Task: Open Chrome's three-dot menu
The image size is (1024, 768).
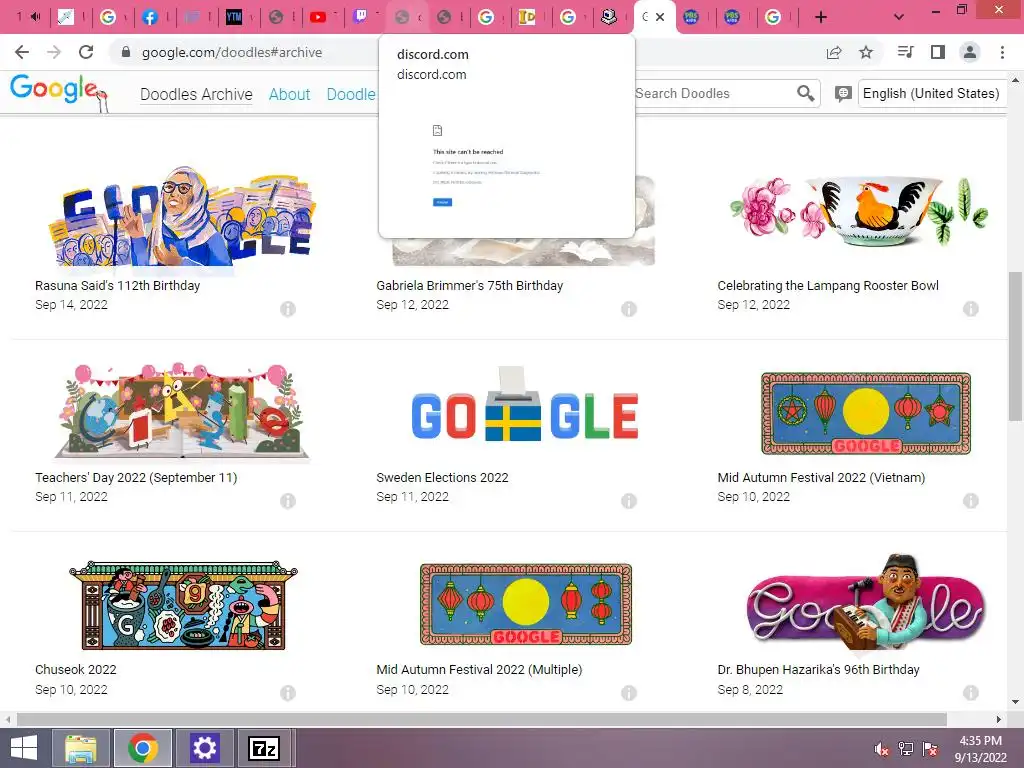Action: 1002,52
